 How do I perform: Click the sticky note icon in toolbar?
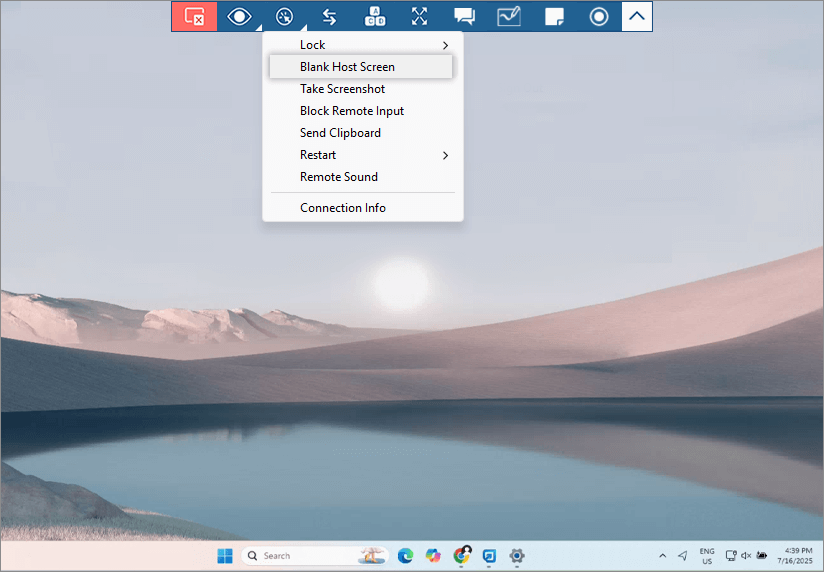[x=554, y=16]
